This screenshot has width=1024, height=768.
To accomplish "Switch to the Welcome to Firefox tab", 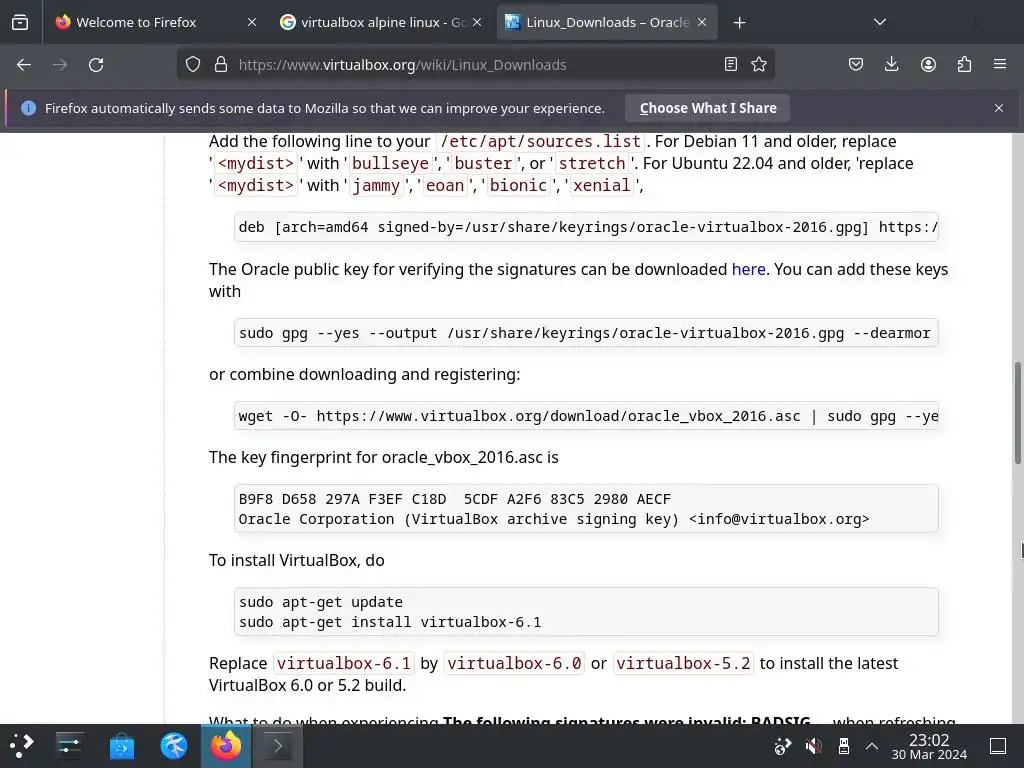I will 157,22.
